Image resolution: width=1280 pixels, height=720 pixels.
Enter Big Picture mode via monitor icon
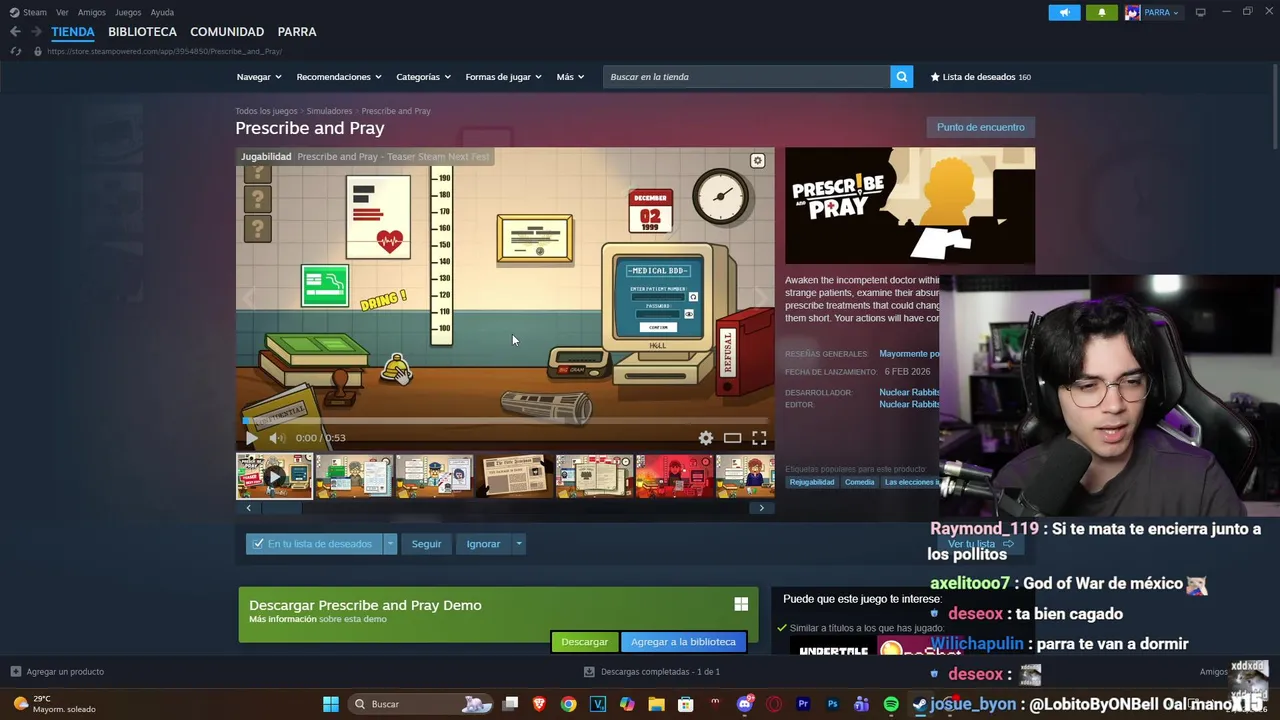tap(1200, 12)
